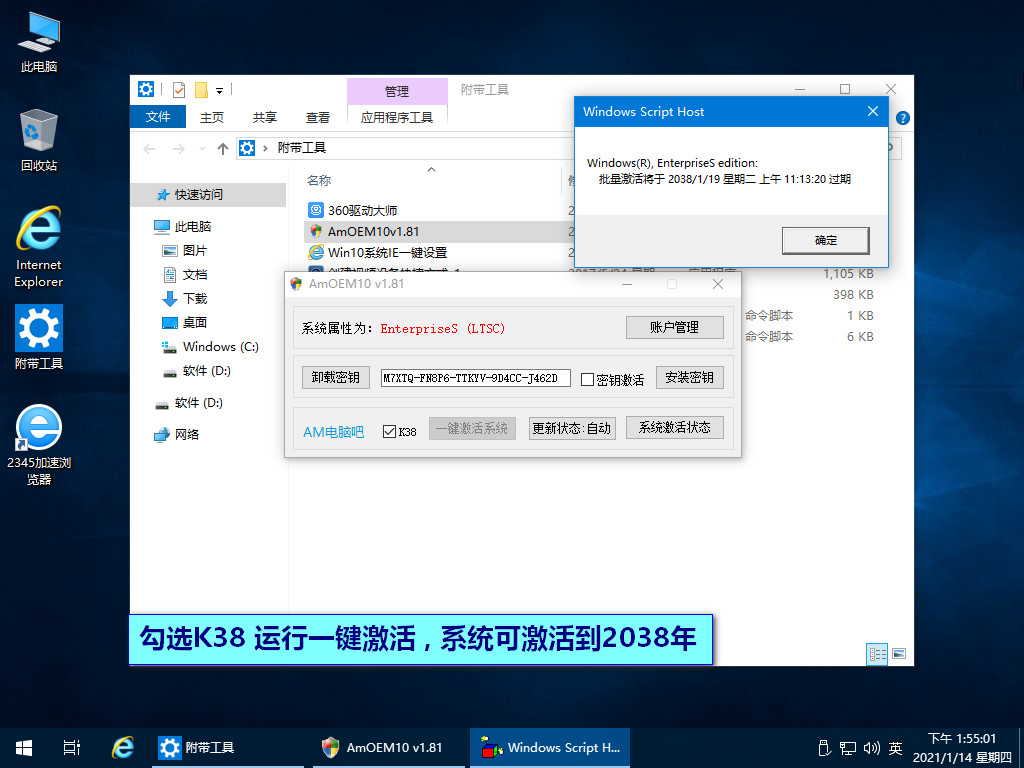Open Internet Explorer from the taskbar
1024x768 pixels.
click(122, 748)
